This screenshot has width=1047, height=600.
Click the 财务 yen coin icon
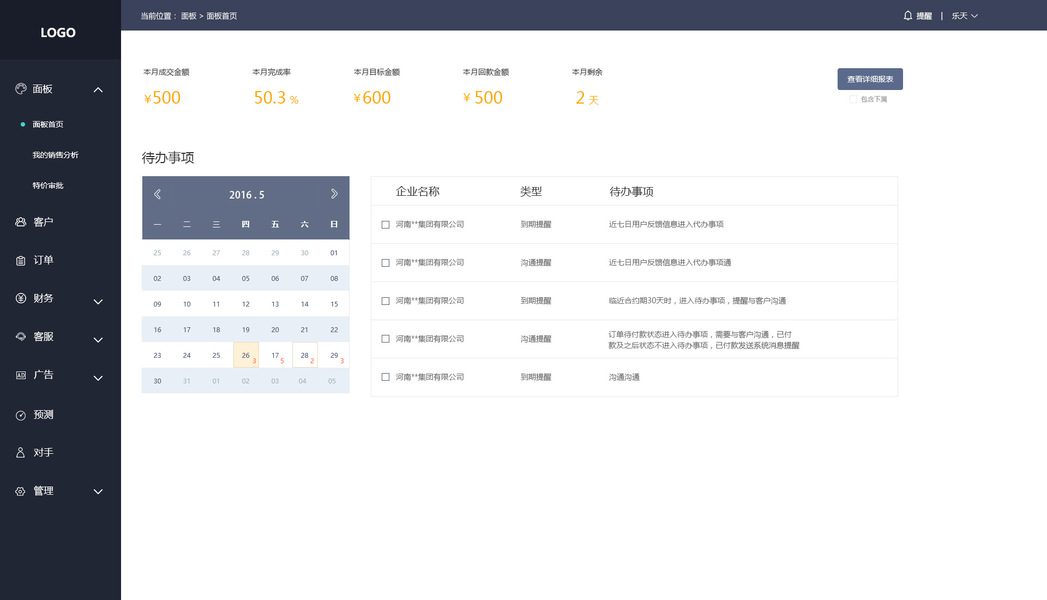point(21,298)
